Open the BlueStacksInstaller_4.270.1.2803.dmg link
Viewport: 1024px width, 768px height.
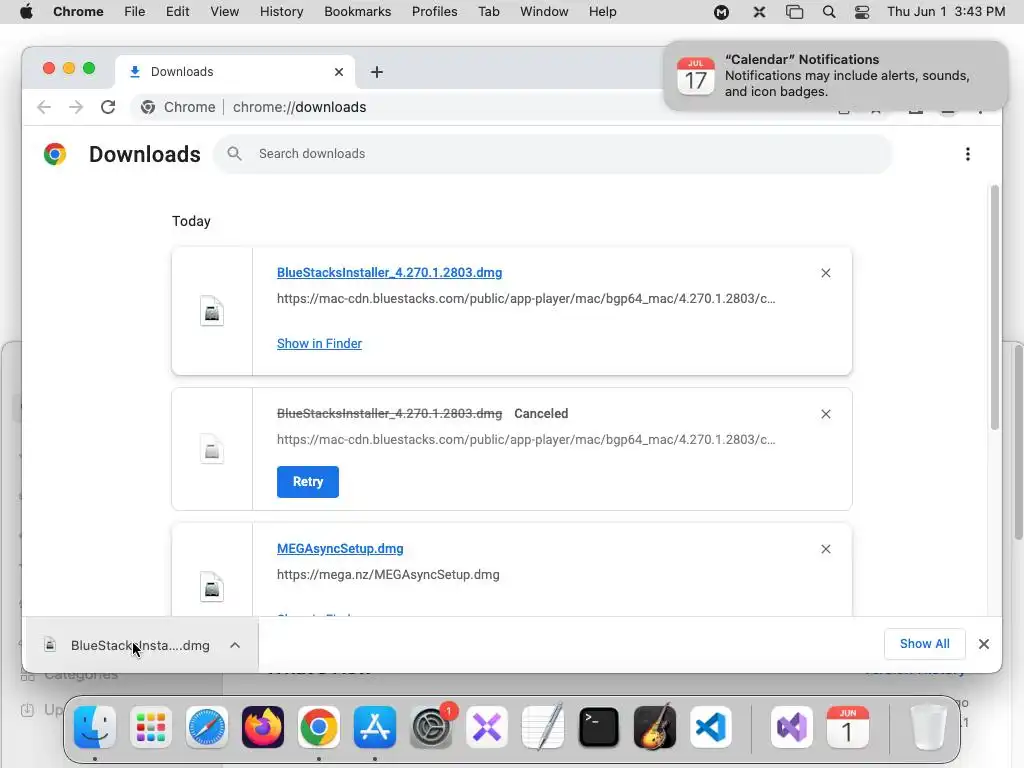tap(389, 273)
